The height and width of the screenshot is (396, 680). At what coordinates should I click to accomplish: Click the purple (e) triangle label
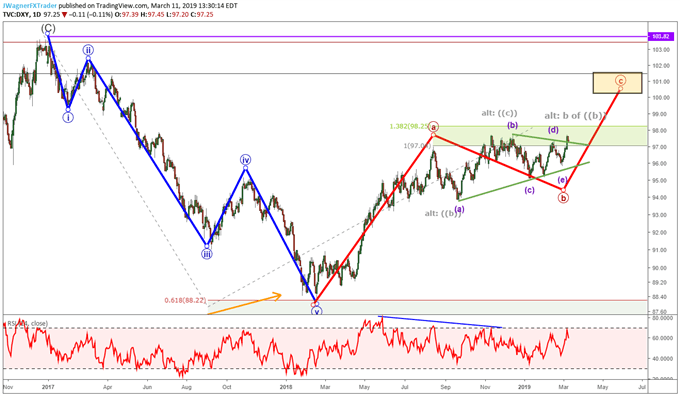click(562, 180)
